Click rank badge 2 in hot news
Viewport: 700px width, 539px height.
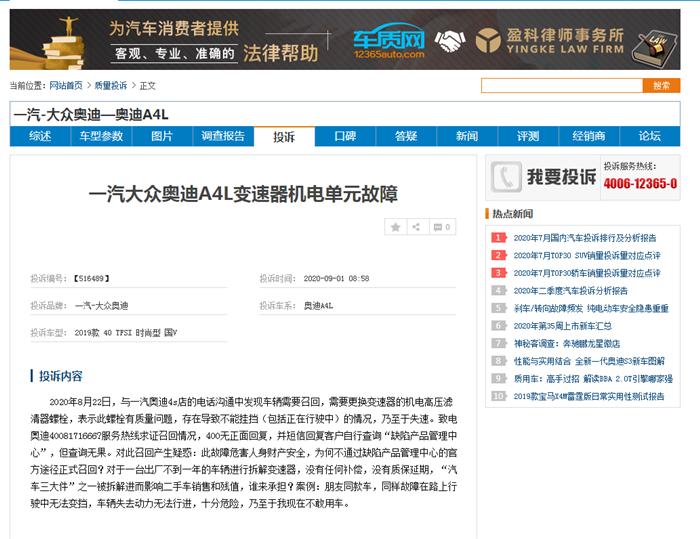[498, 255]
